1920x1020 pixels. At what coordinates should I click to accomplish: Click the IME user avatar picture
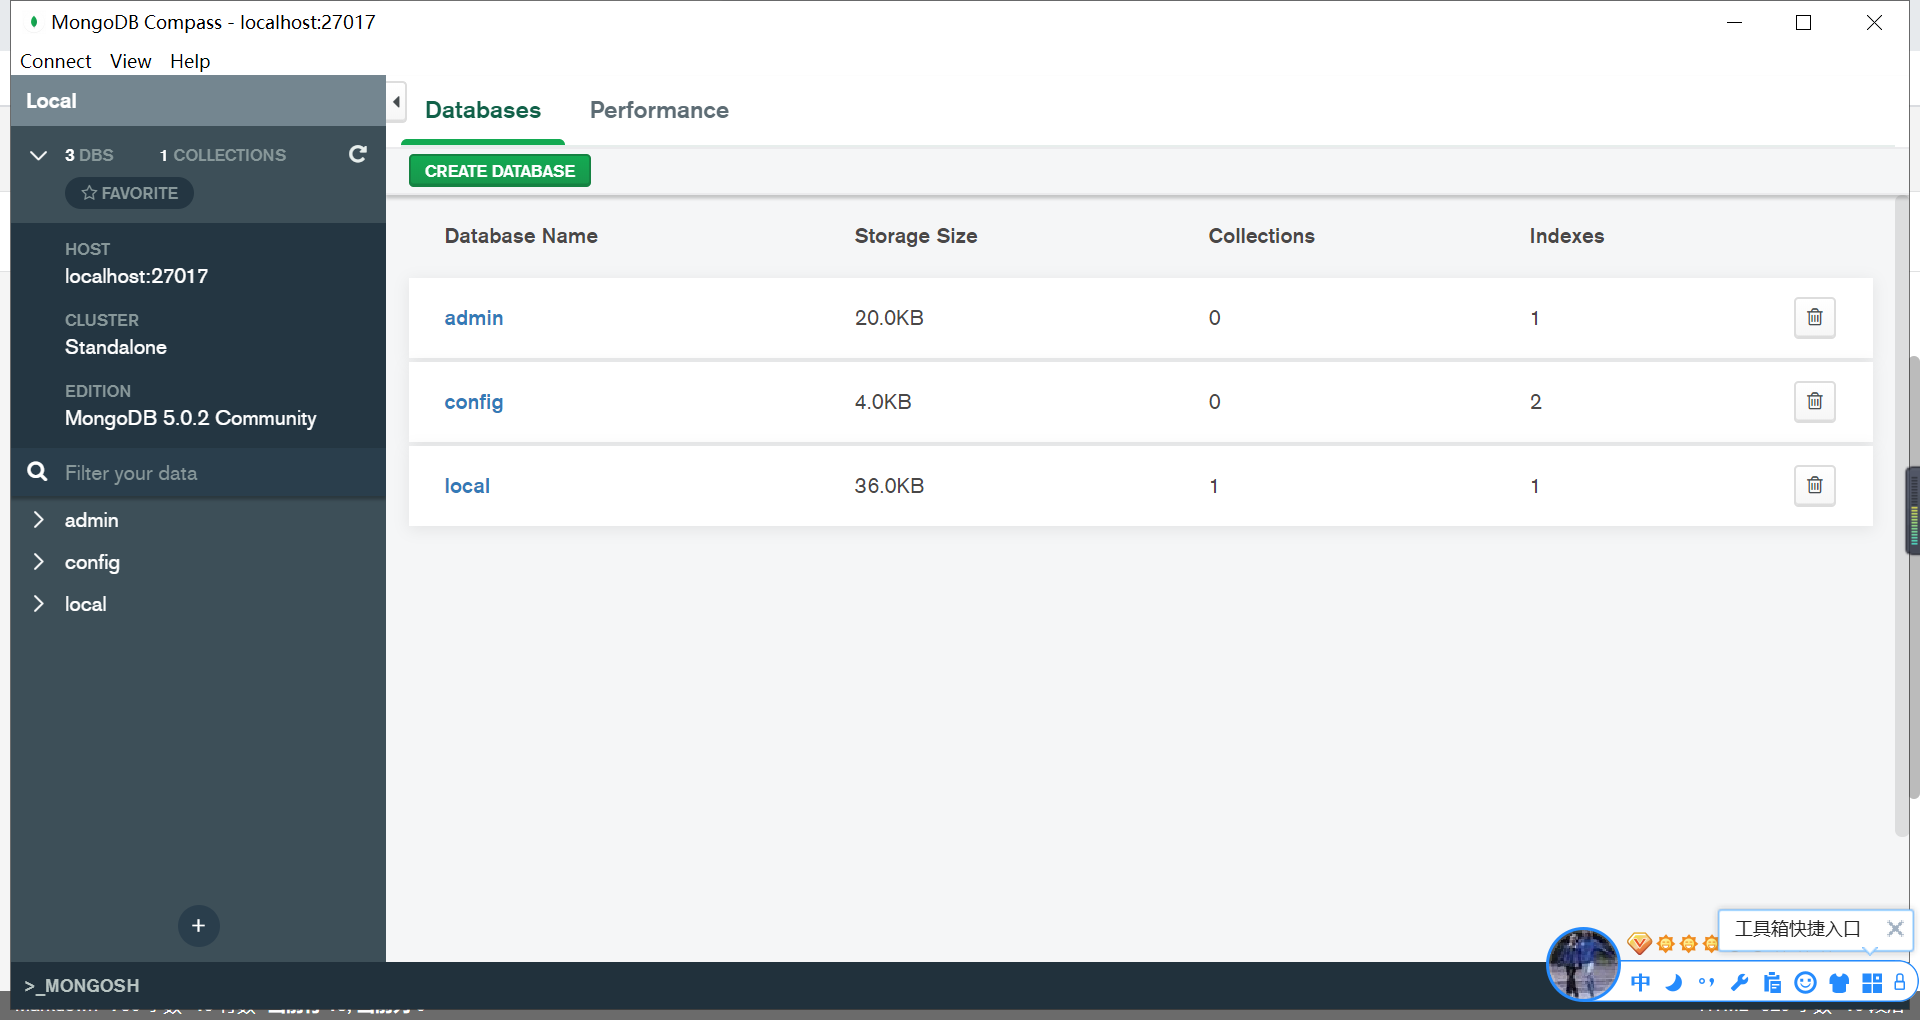(1582, 964)
